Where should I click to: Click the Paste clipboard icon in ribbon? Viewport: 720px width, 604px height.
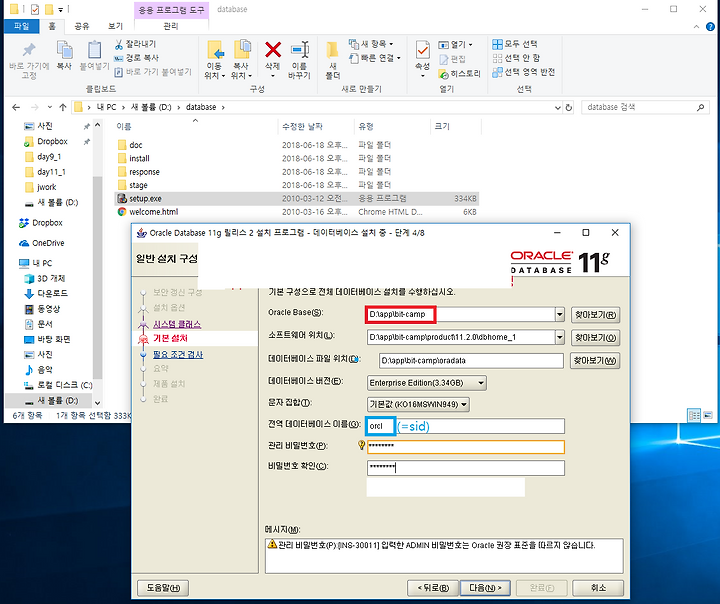[x=94, y=50]
